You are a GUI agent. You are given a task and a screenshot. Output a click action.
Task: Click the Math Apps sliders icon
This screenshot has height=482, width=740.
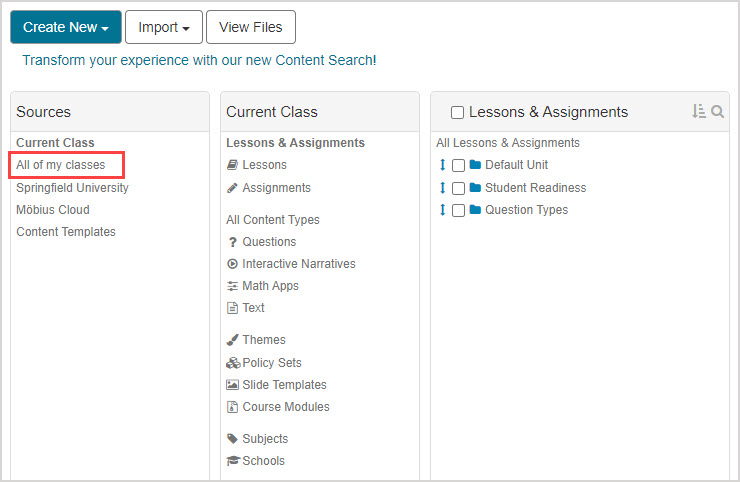click(233, 286)
